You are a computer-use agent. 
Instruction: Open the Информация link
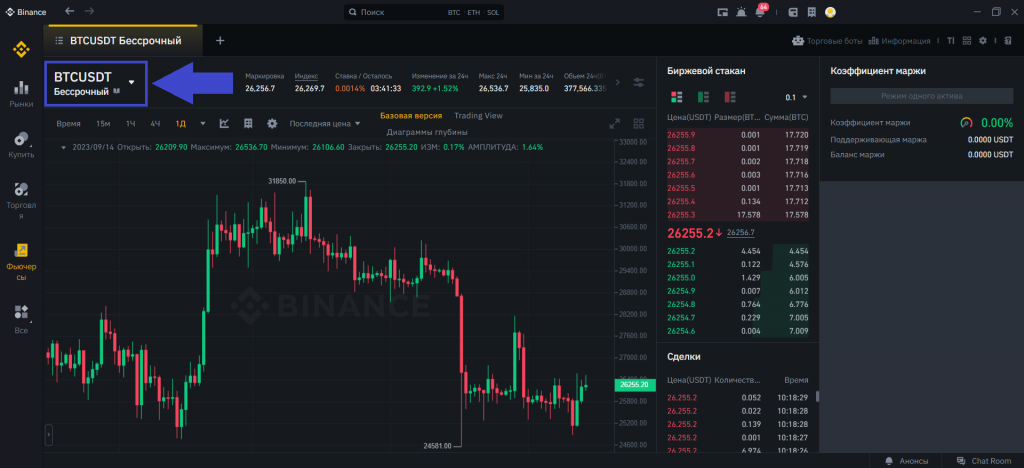click(899, 40)
